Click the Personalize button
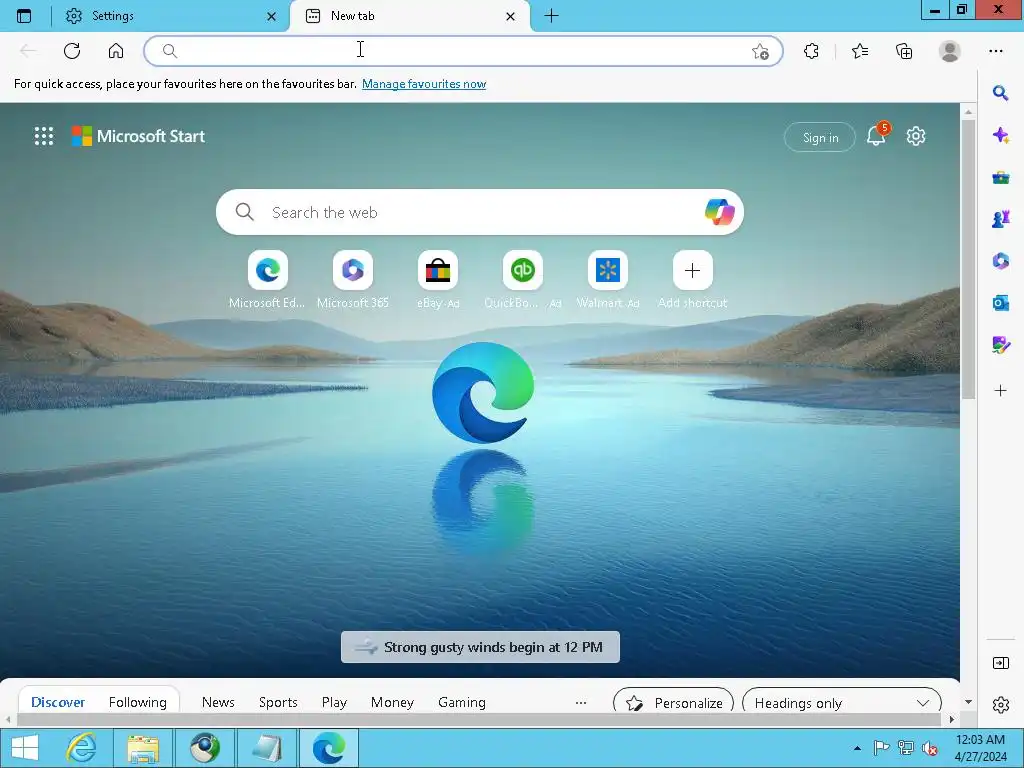 [673, 703]
